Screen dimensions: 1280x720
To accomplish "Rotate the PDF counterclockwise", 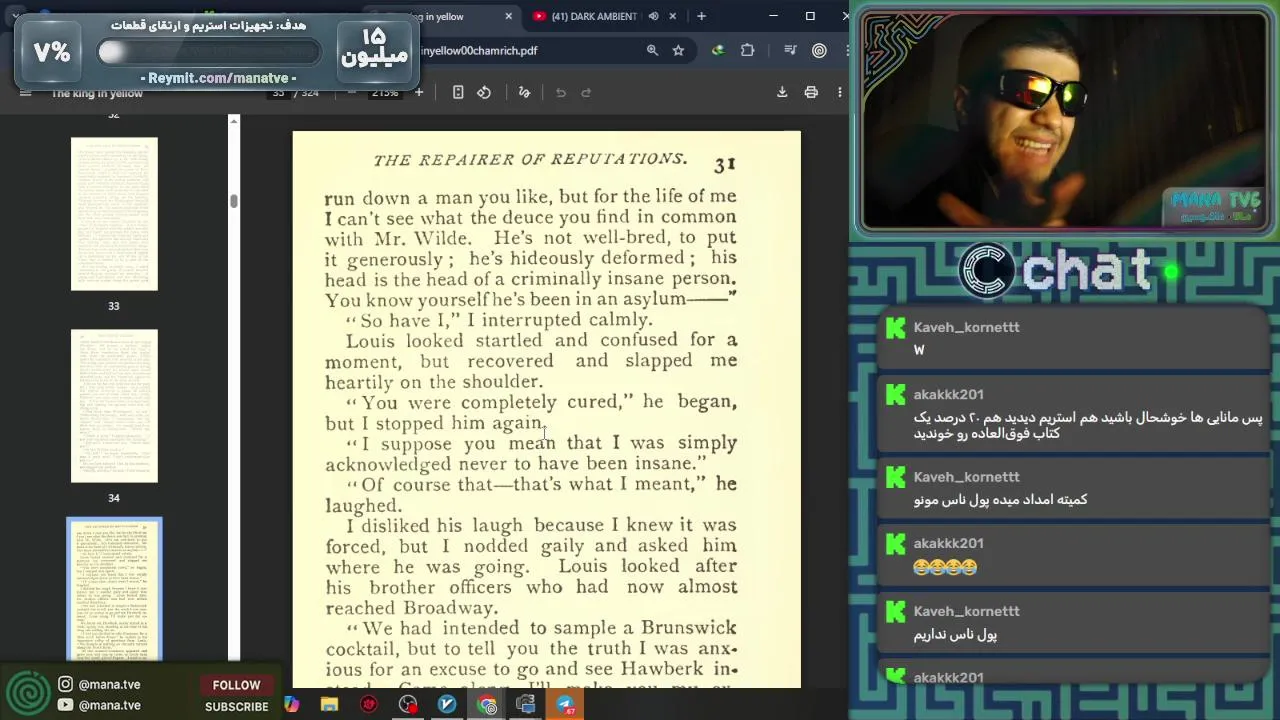I will tap(484, 92).
